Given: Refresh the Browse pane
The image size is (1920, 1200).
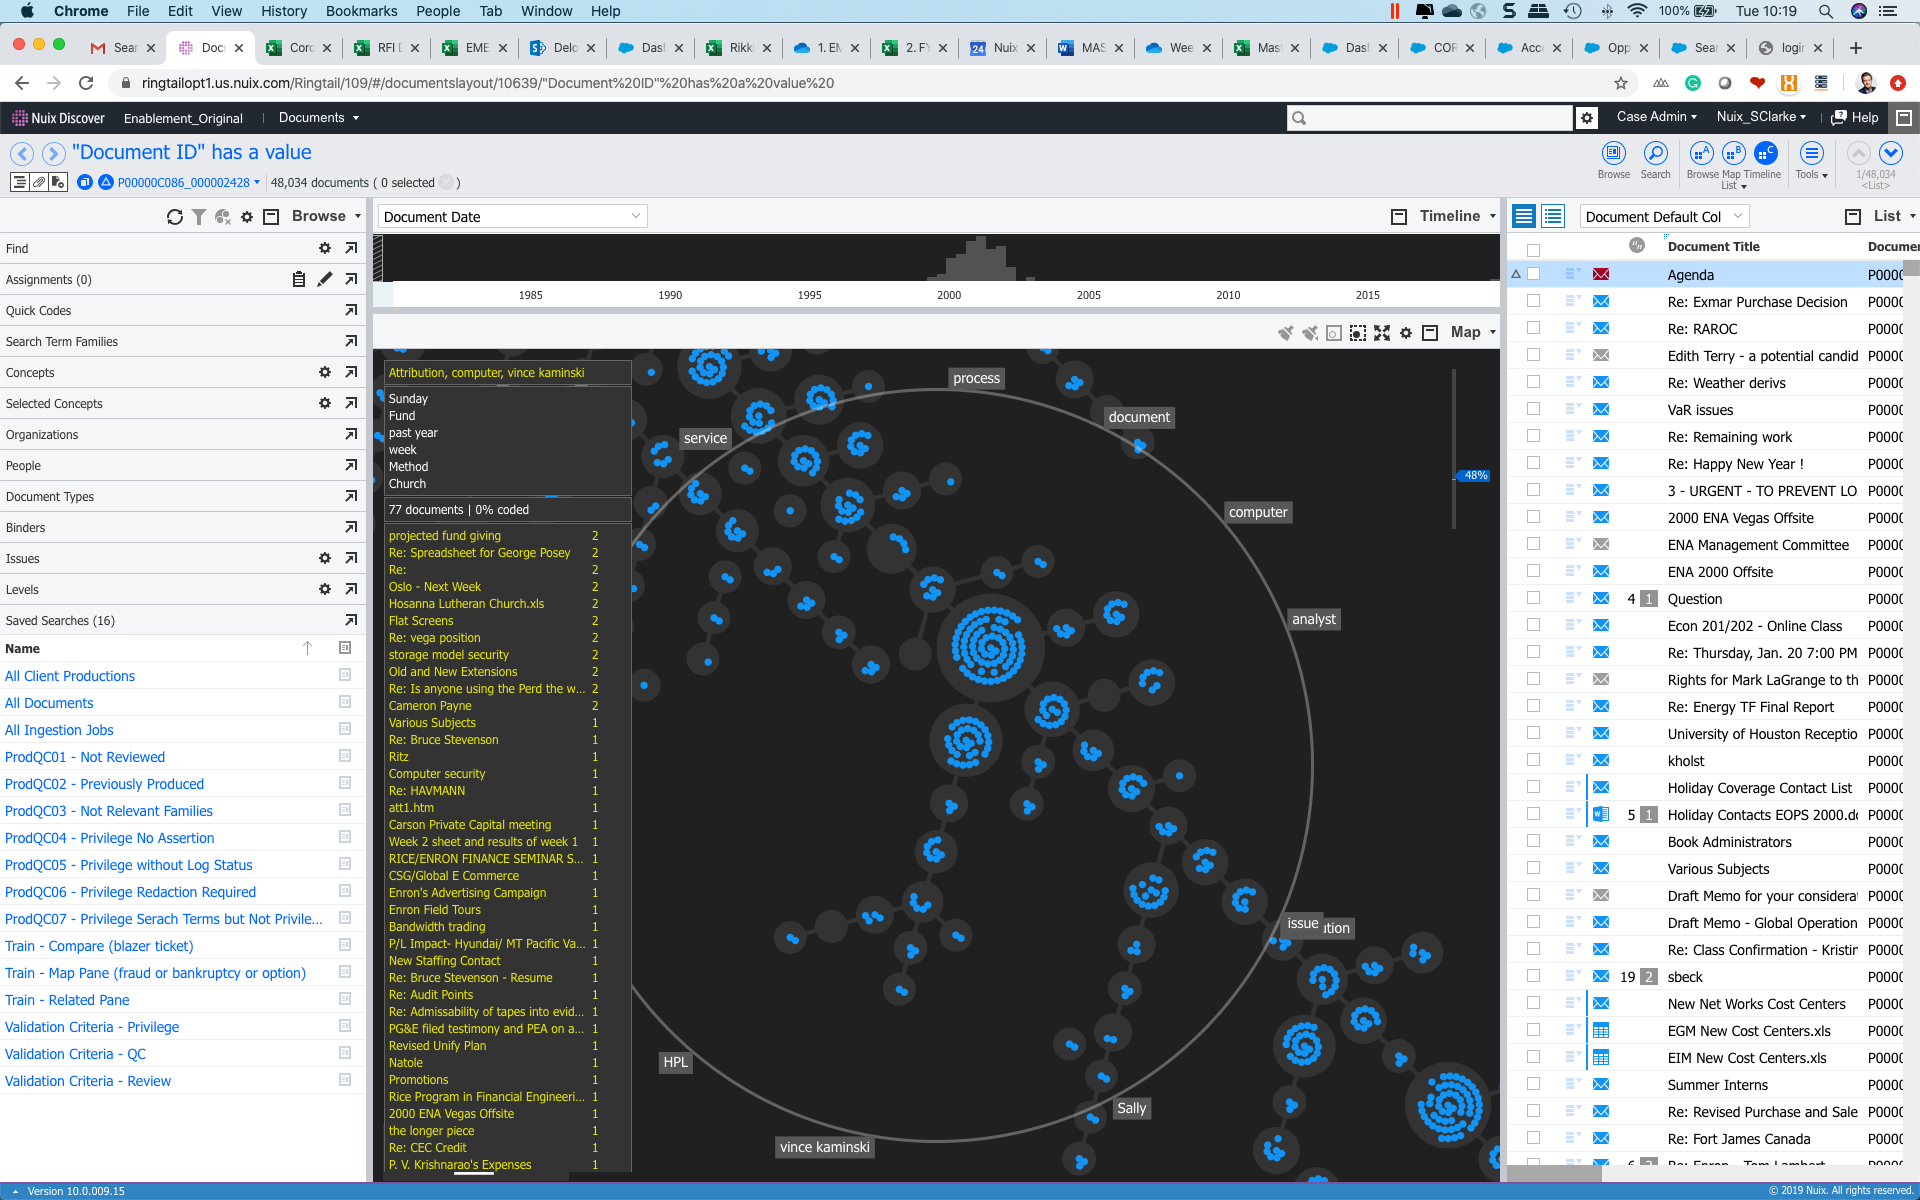Looking at the screenshot, I should coord(175,217).
